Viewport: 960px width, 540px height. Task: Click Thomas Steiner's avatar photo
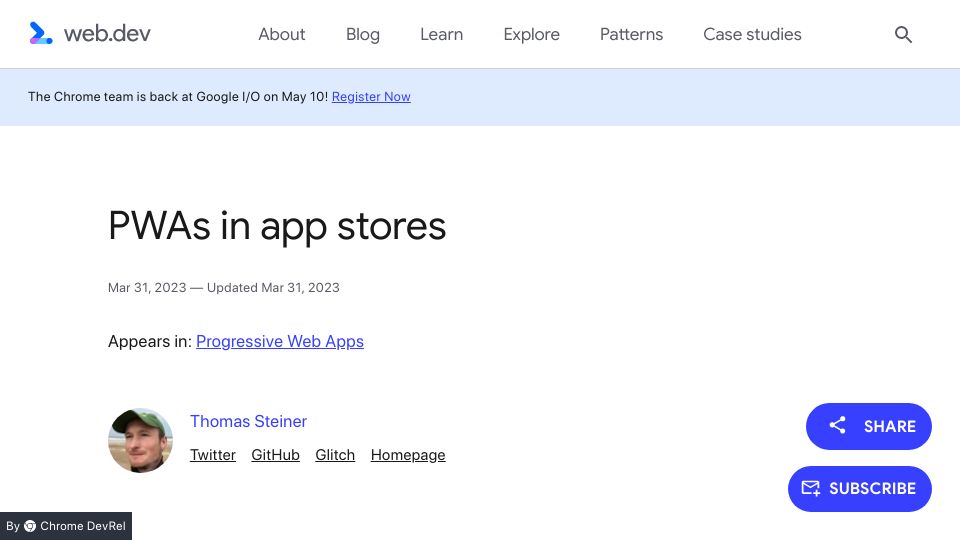coord(140,440)
